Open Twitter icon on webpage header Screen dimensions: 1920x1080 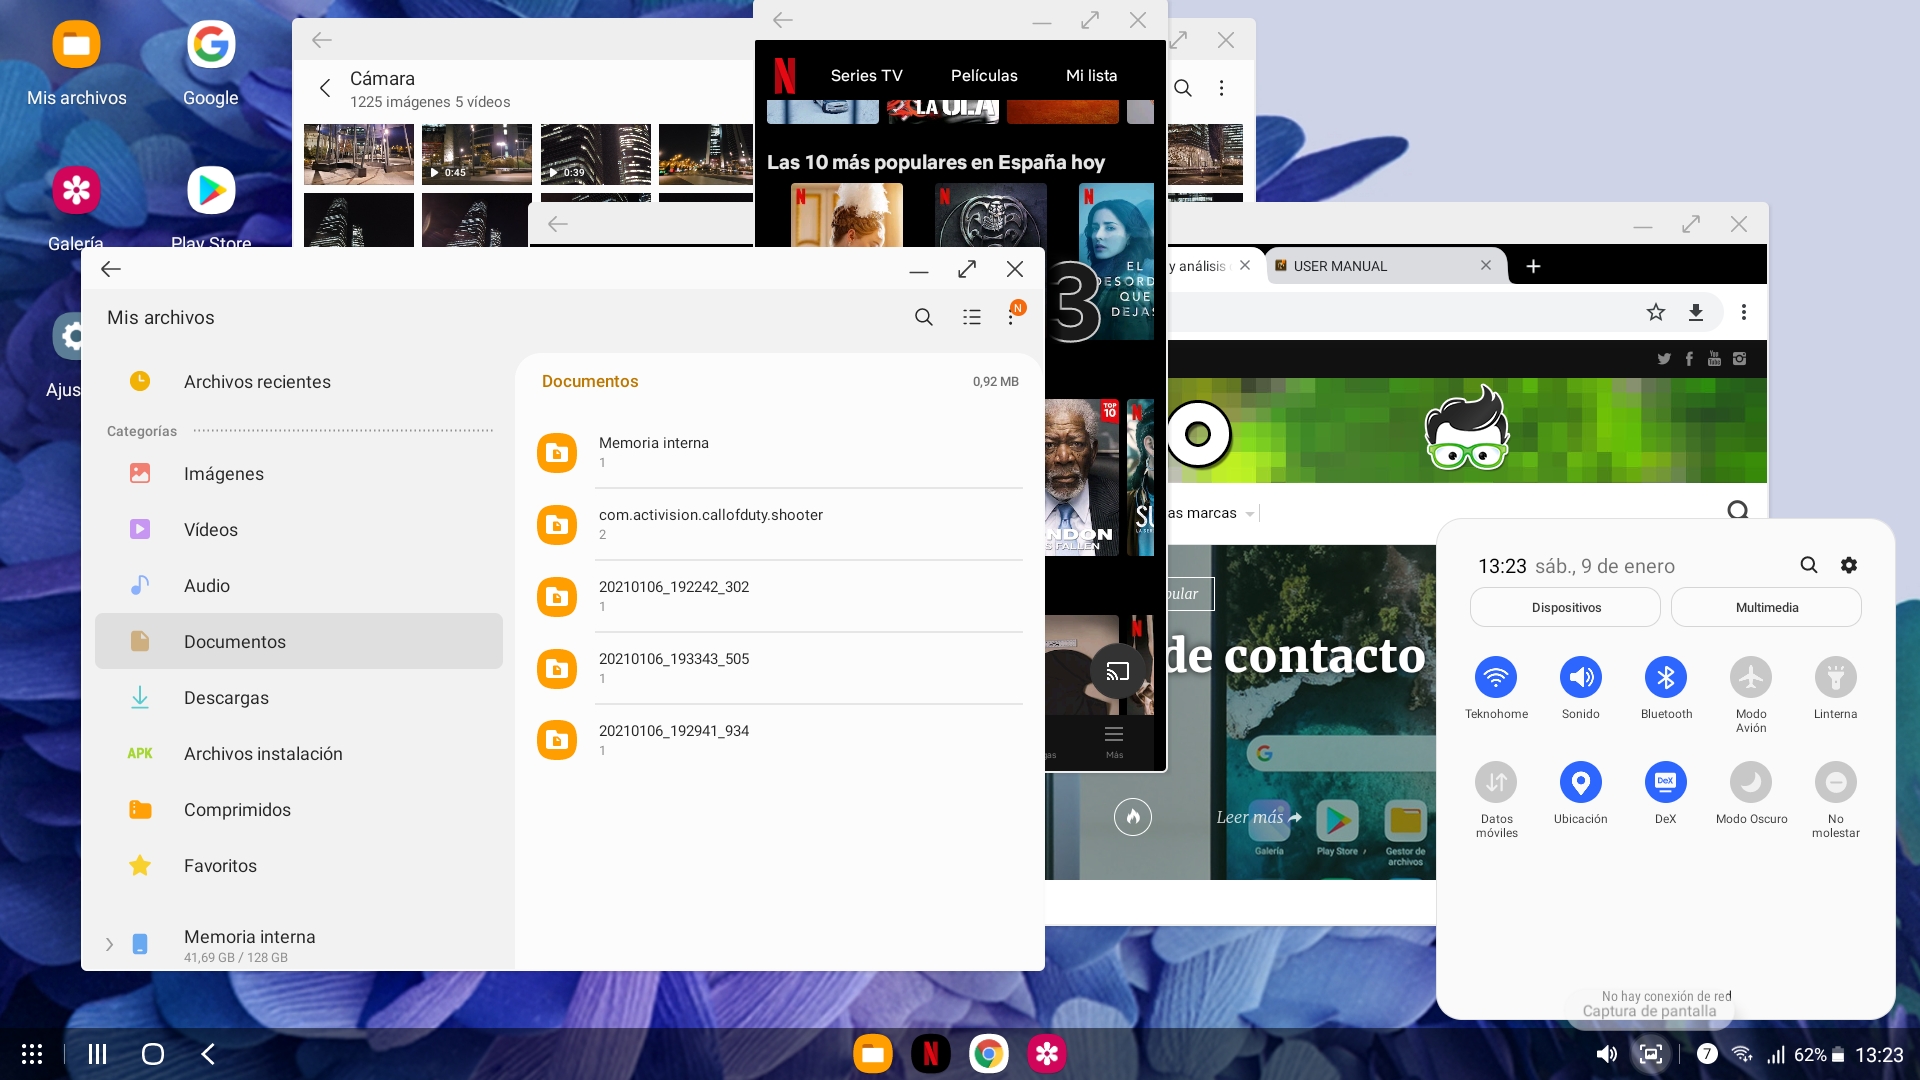click(x=1664, y=359)
